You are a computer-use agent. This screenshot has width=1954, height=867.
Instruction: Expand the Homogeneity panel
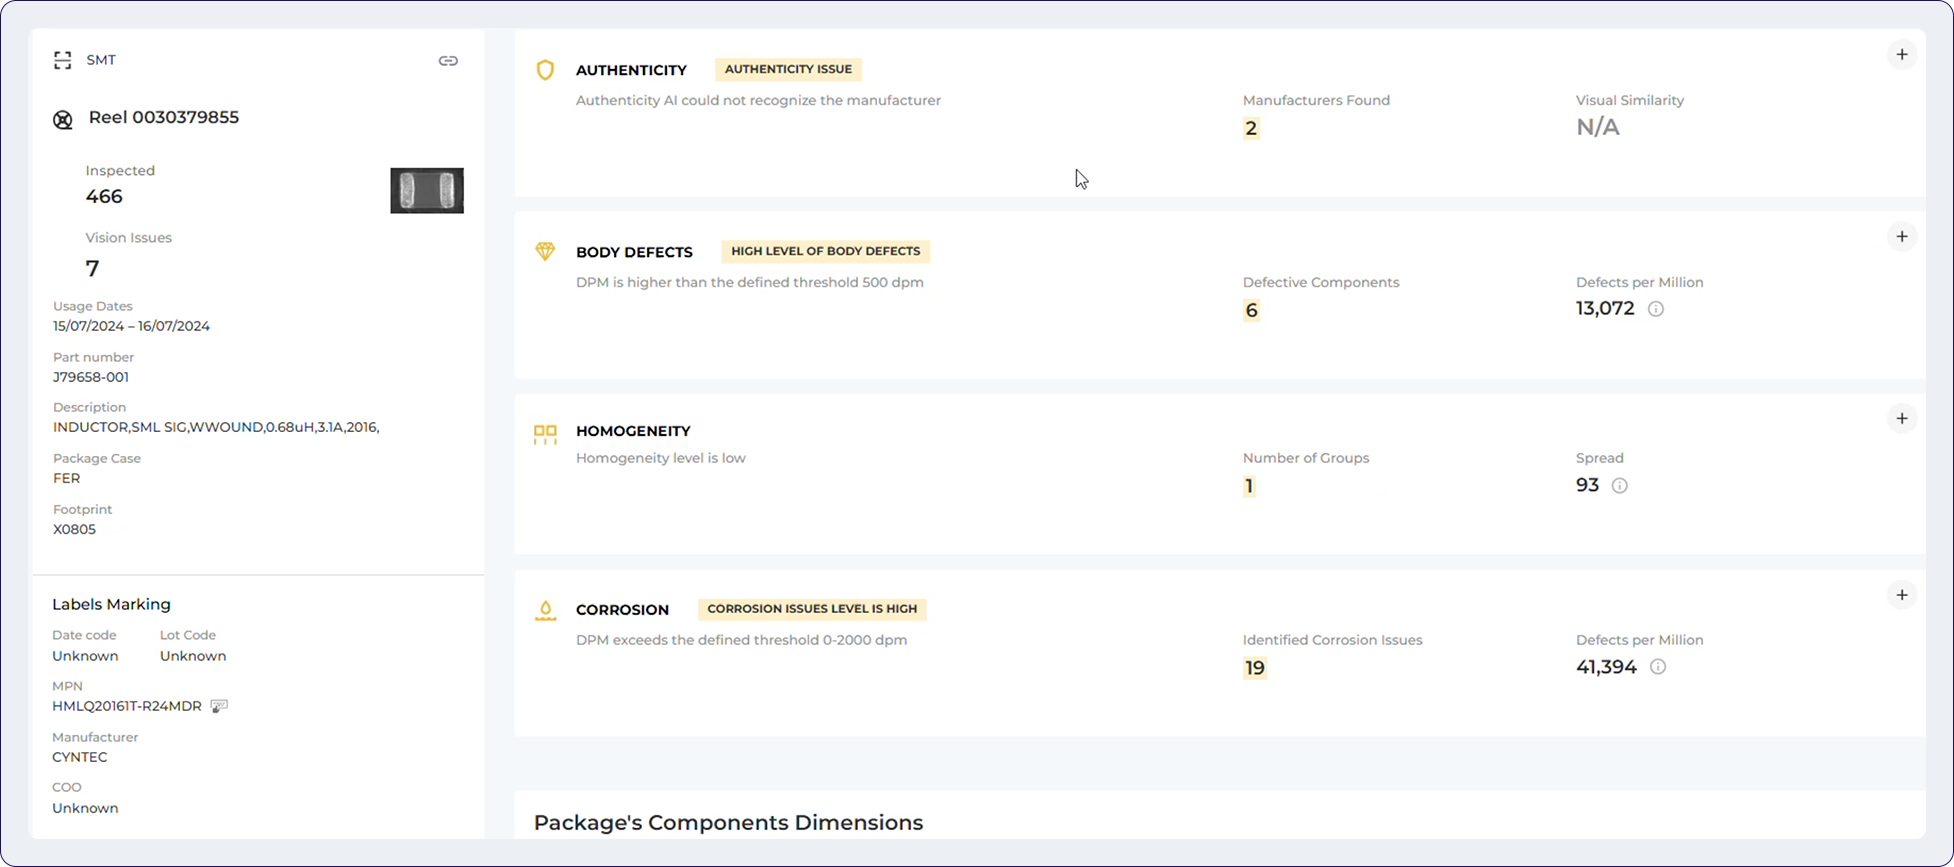1902,419
